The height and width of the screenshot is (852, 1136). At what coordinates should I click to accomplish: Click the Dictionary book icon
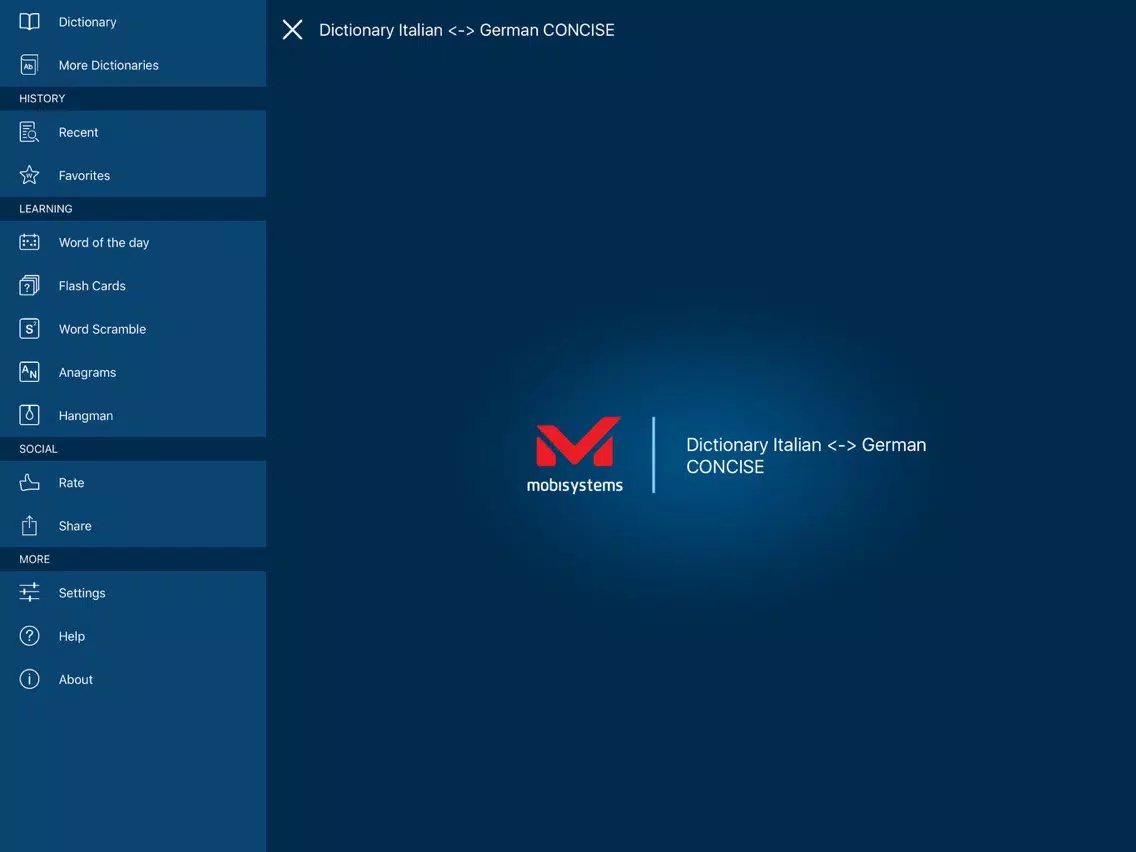coord(29,22)
